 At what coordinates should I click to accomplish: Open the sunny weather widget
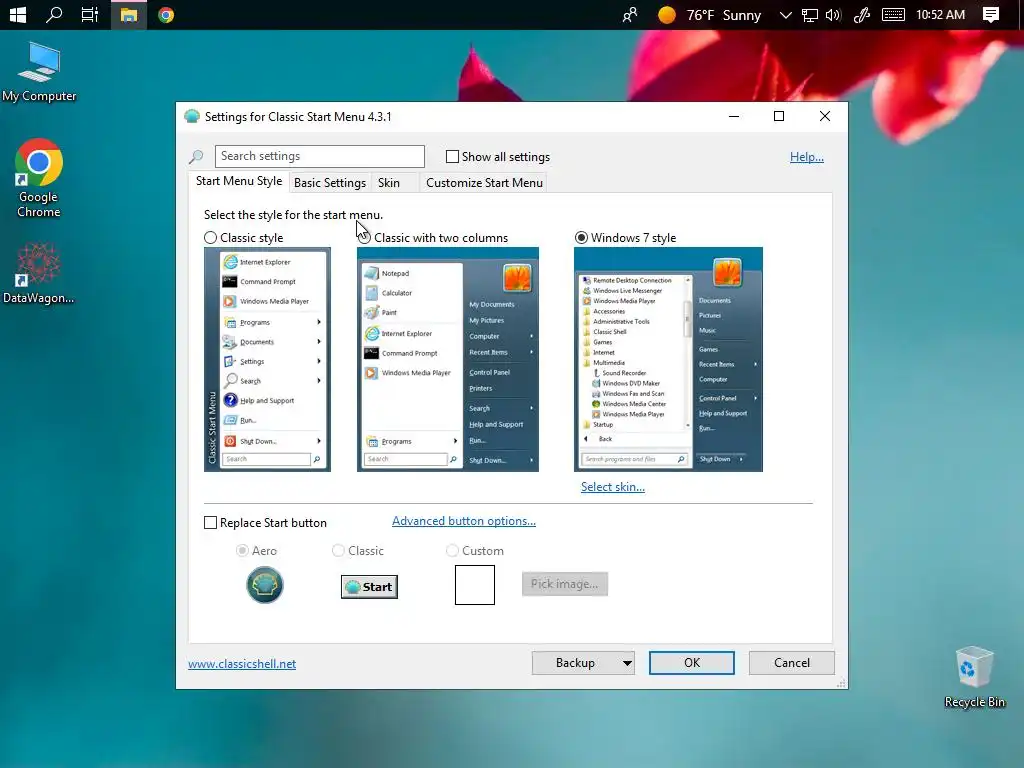click(x=709, y=15)
